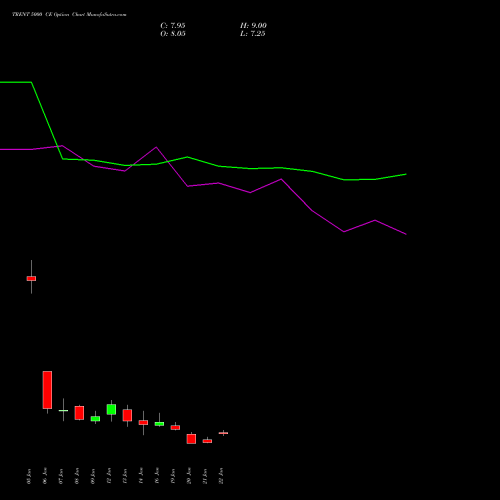Click the open value O: 8.05
The image size is (500, 500).
pos(173,34)
